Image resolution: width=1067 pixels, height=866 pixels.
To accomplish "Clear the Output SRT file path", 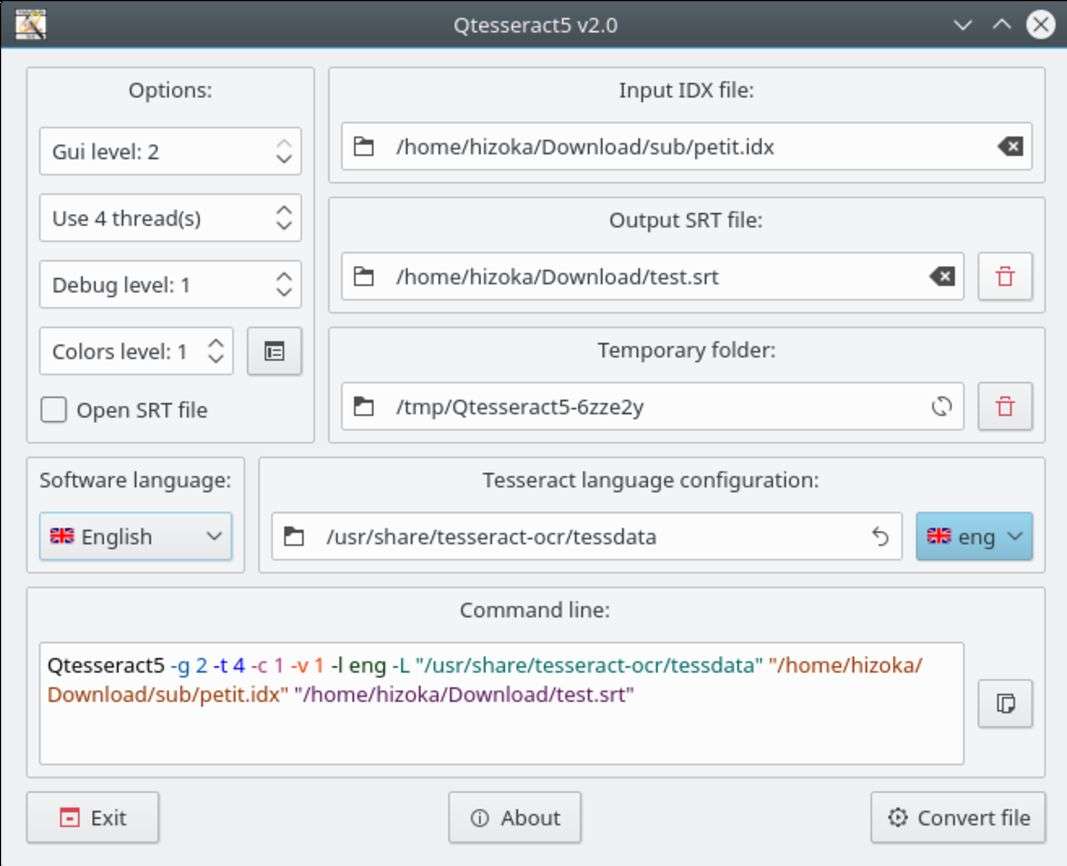I will tap(941, 277).
